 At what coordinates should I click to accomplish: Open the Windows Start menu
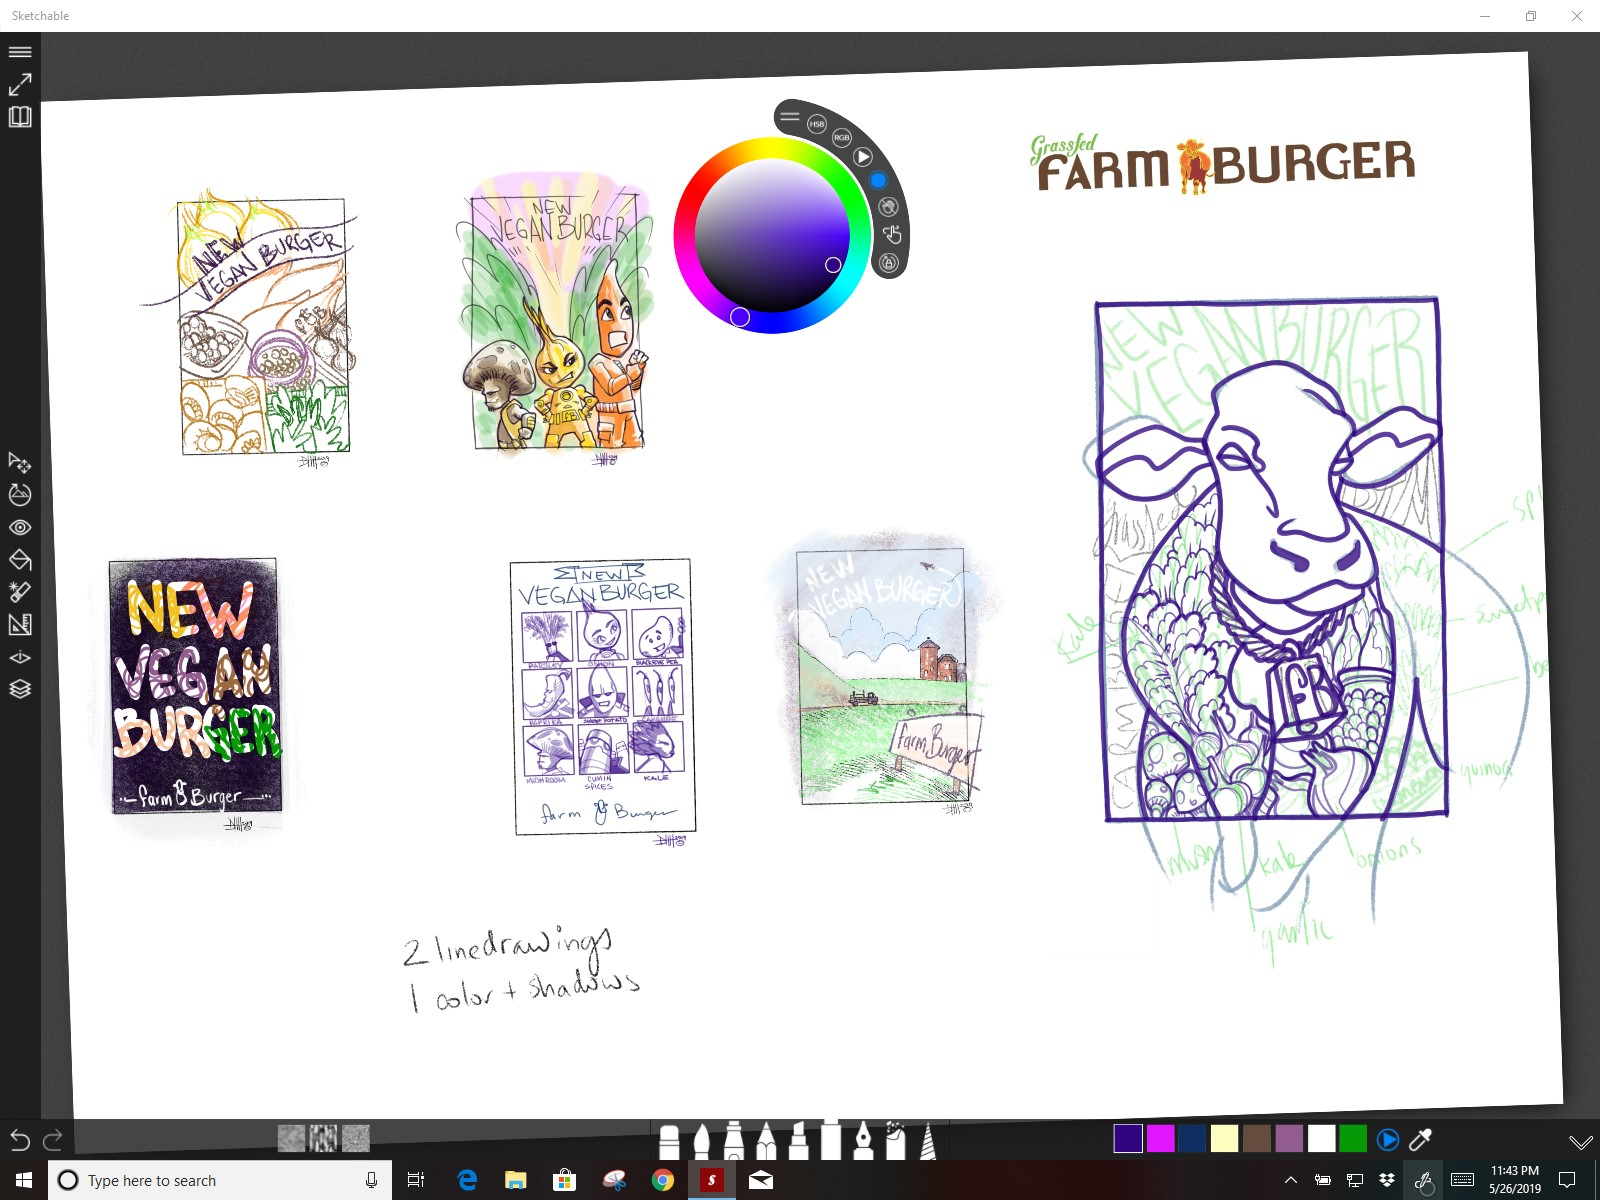[x=24, y=1180]
